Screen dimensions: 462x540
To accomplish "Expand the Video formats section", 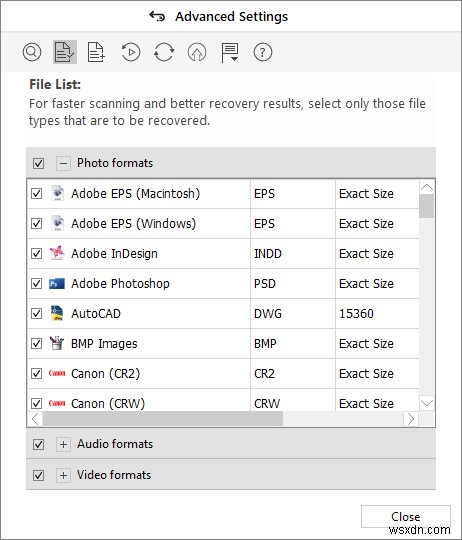I will click(x=63, y=475).
